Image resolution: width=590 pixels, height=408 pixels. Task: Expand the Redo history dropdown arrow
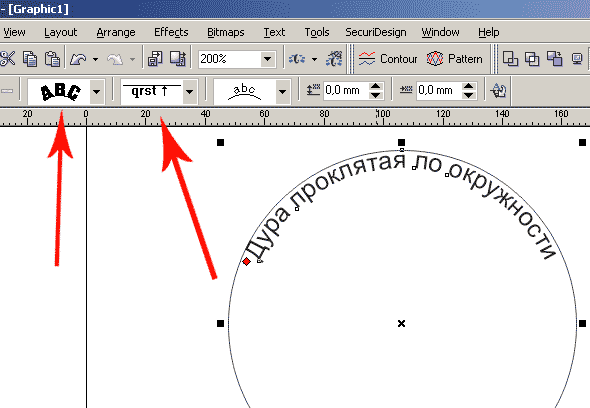pyautogui.click(x=132, y=59)
